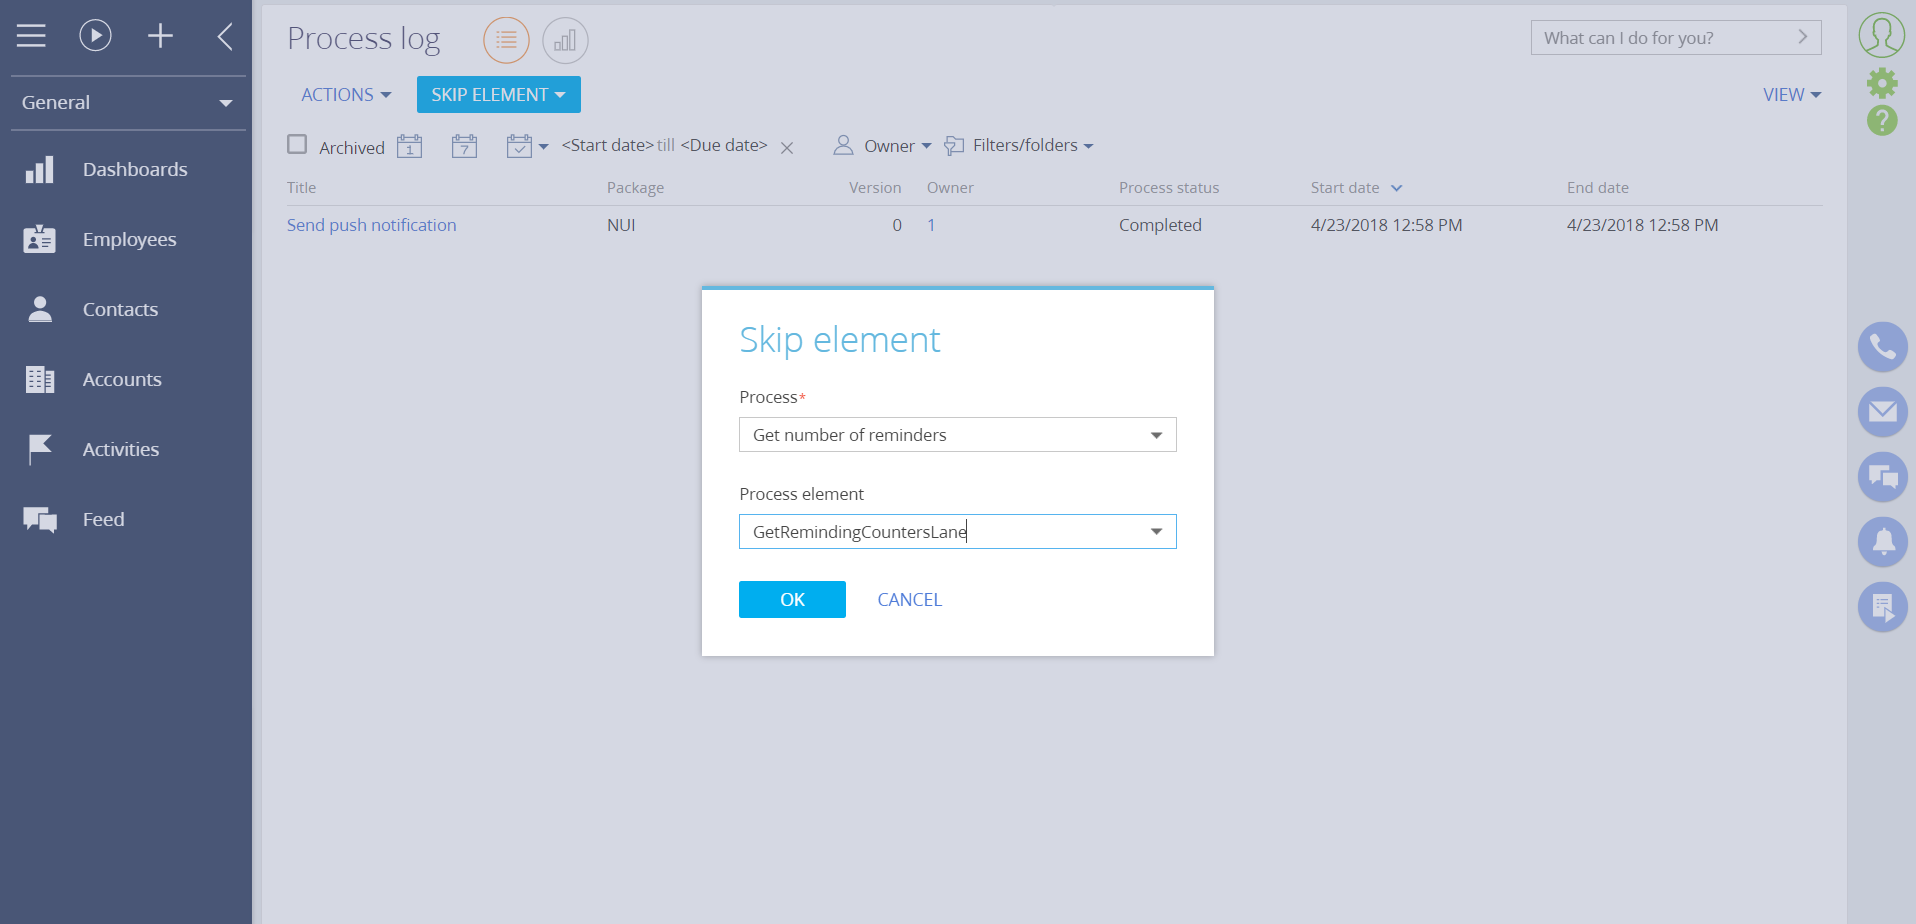Open the Send push notification link
Viewport: 1916px width, 924px height.
tap(371, 225)
